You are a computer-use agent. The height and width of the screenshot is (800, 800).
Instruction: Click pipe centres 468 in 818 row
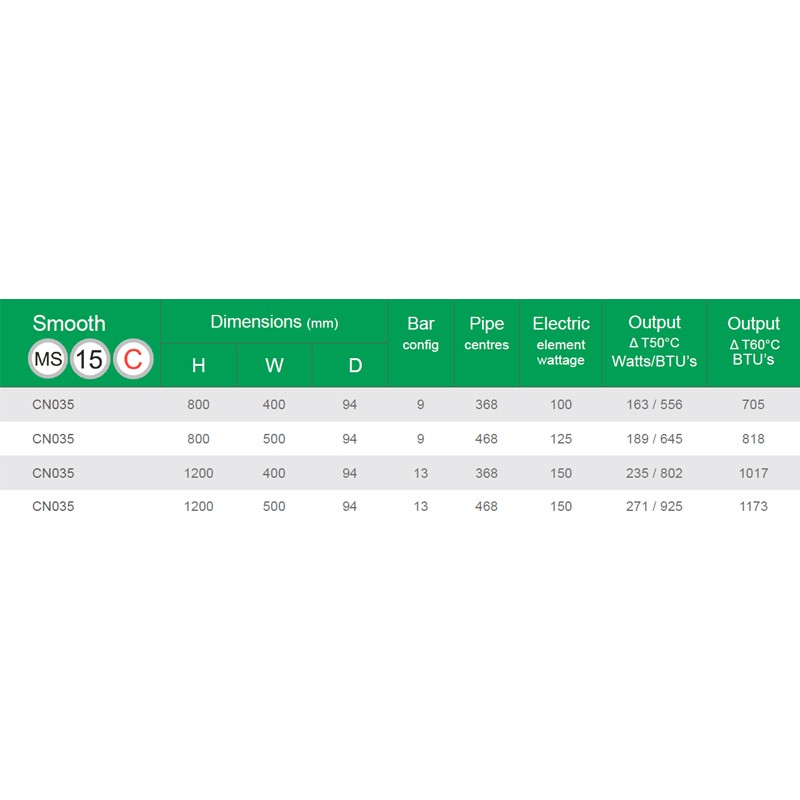pos(486,439)
